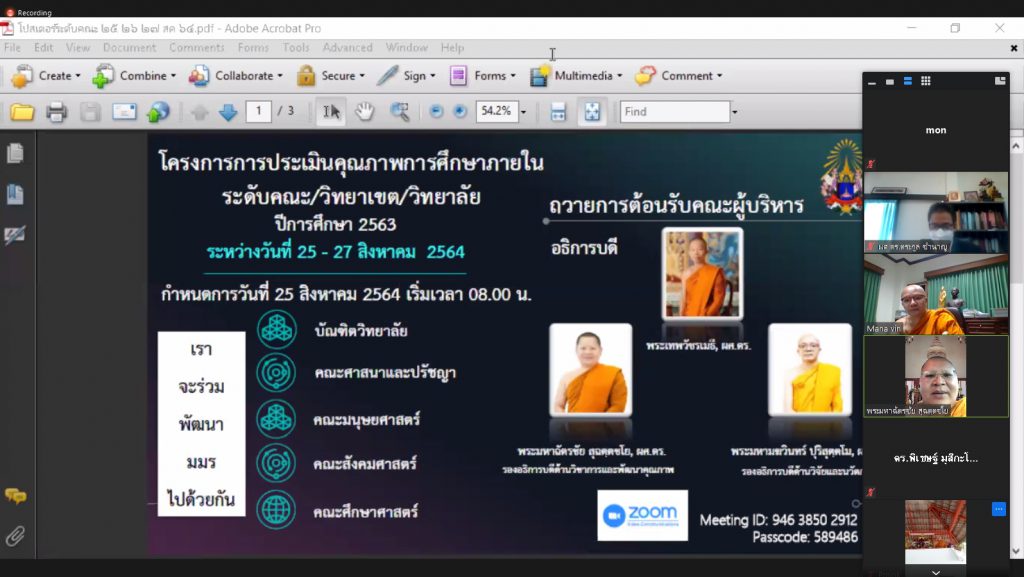The image size is (1024, 577).
Task: Go to next page with the down arrow
Action: (x=227, y=112)
